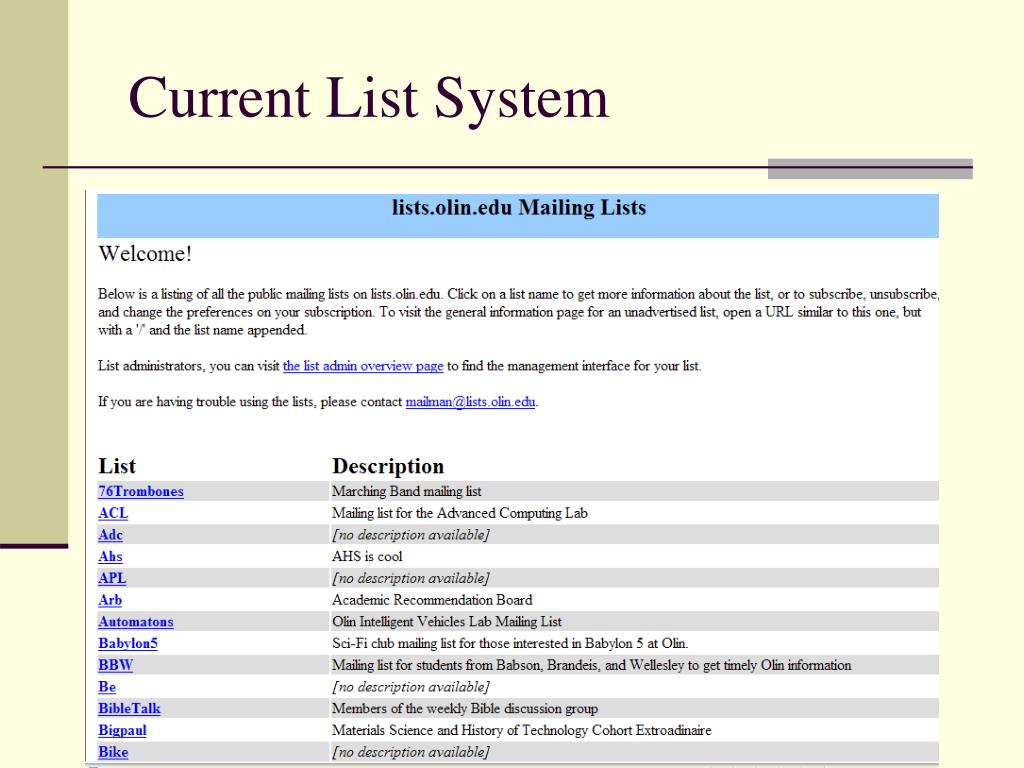
Task: Open the Arb list link
Action: [x=110, y=600]
